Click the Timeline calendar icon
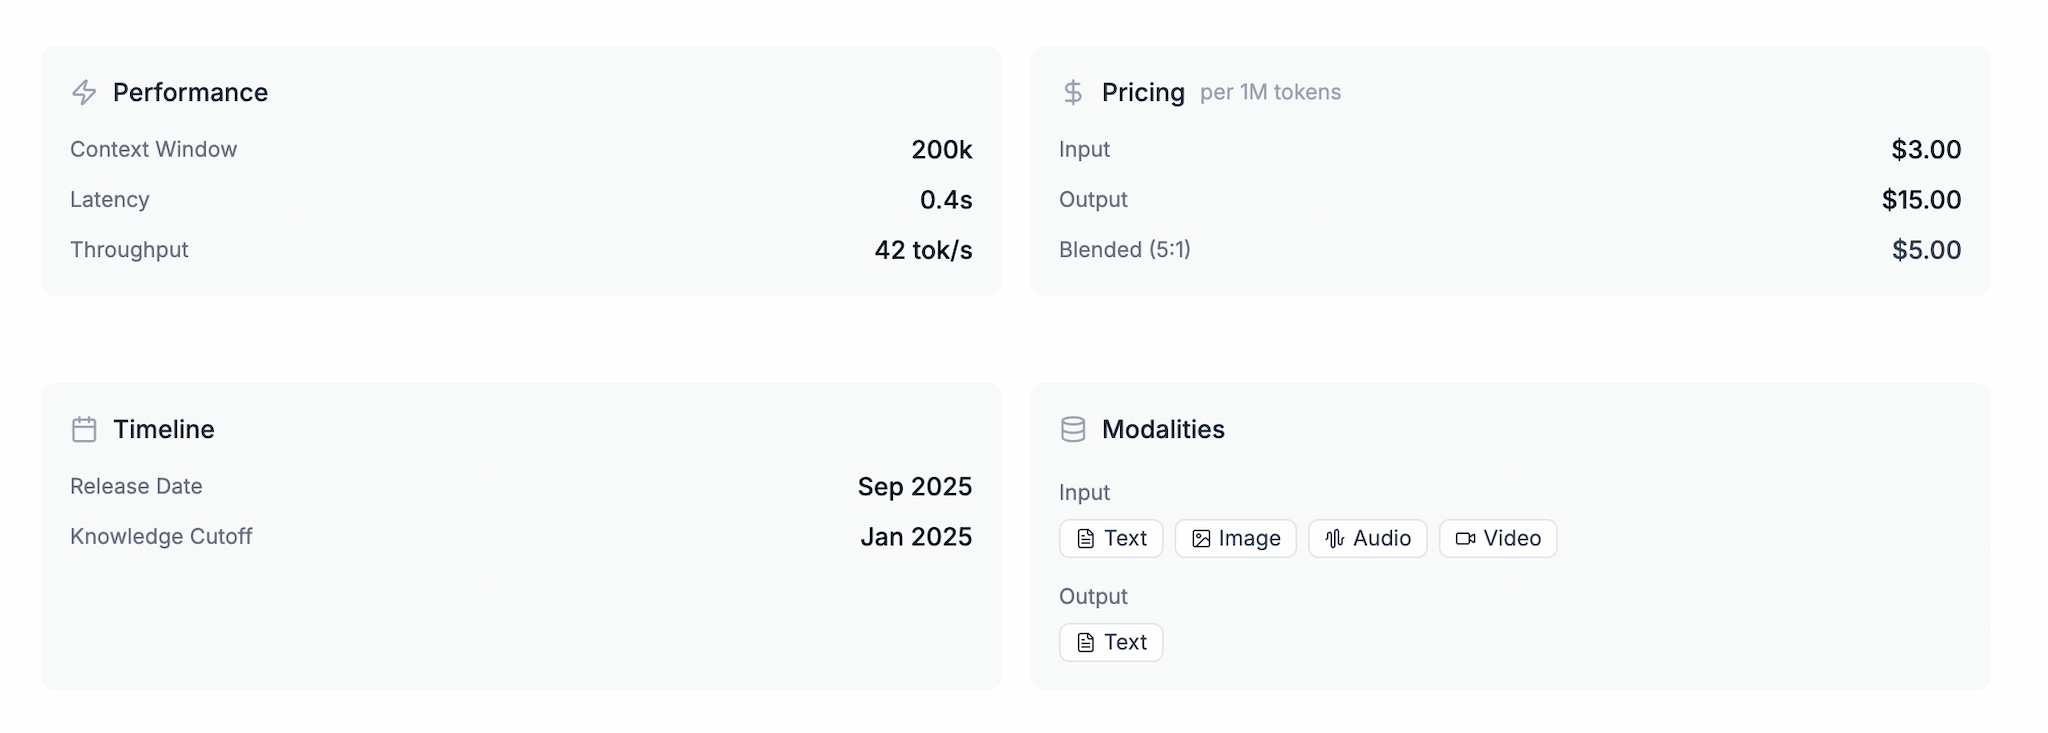 click(x=84, y=430)
